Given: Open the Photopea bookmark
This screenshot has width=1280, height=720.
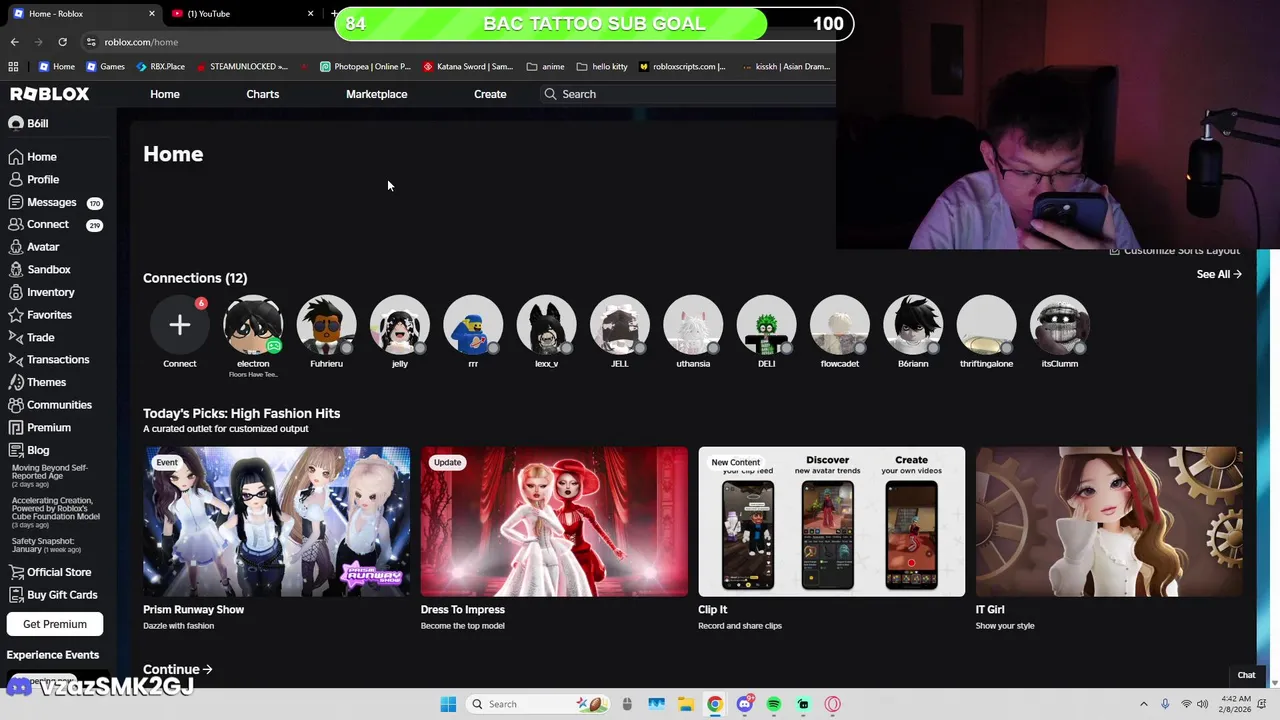Looking at the screenshot, I should point(365,67).
